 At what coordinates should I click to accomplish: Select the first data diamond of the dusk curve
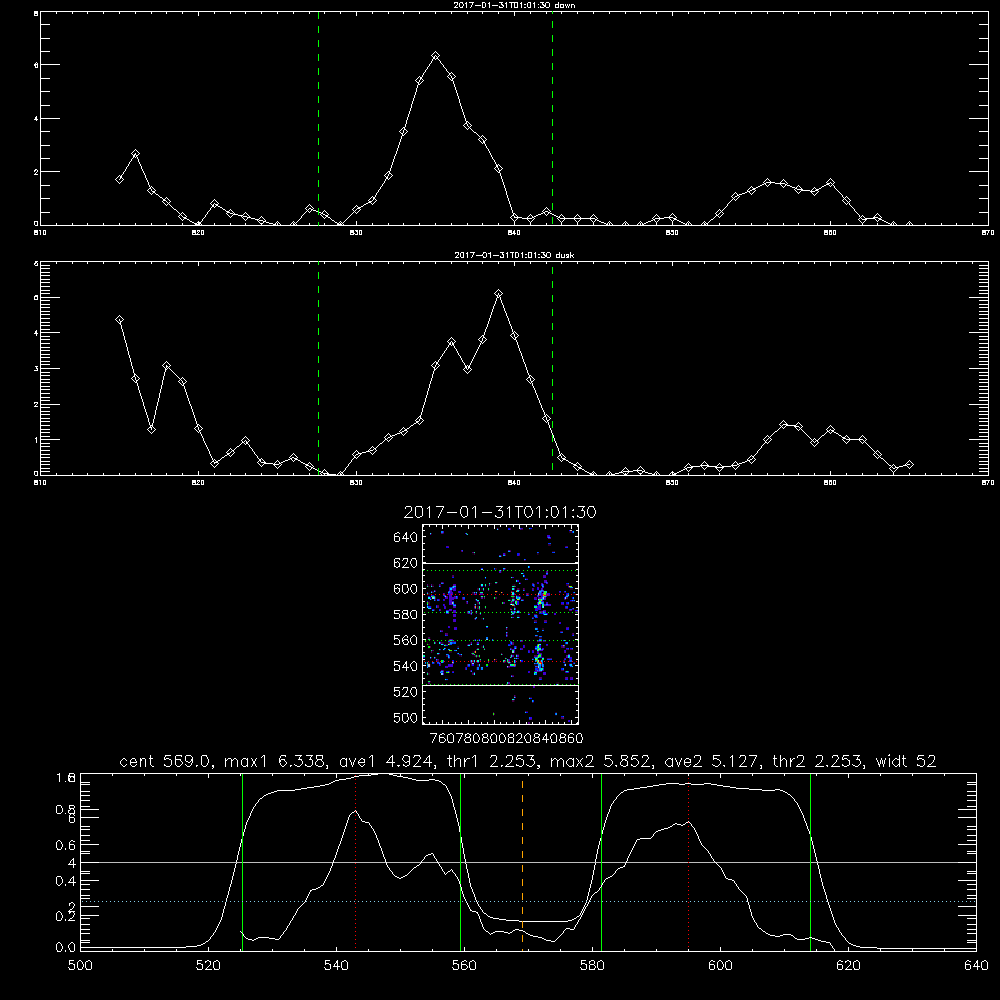[119, 320]
